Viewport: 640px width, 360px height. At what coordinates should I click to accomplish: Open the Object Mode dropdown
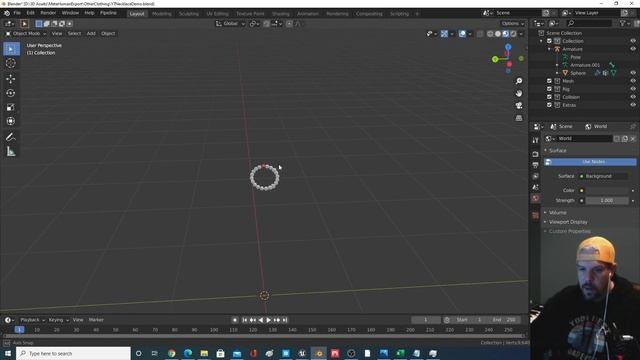[26, 33]
